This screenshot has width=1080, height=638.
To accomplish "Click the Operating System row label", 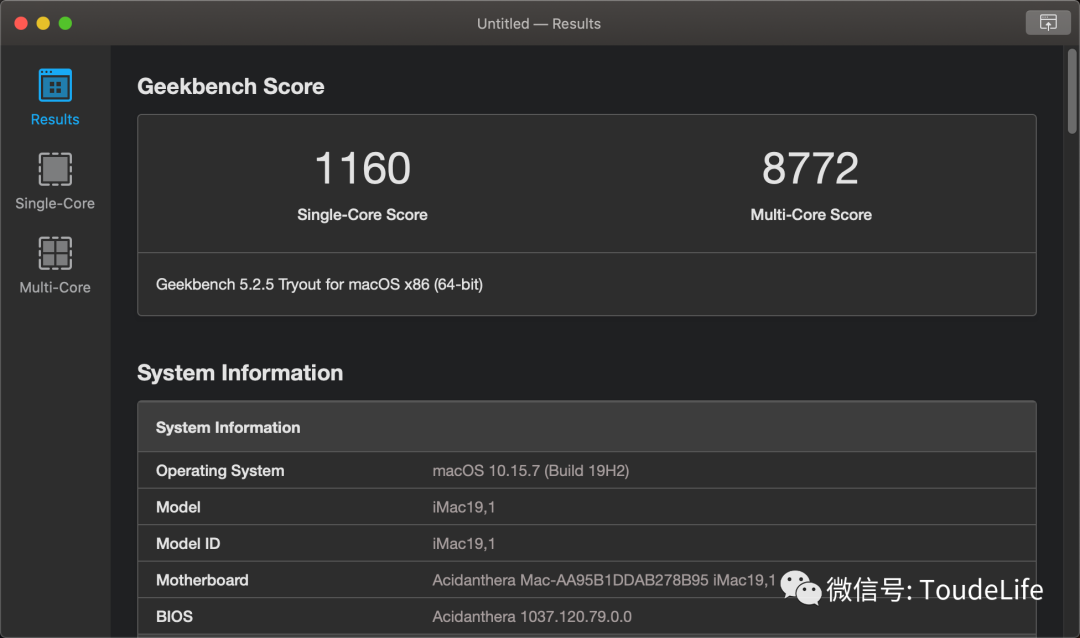I will pos(220,471).
